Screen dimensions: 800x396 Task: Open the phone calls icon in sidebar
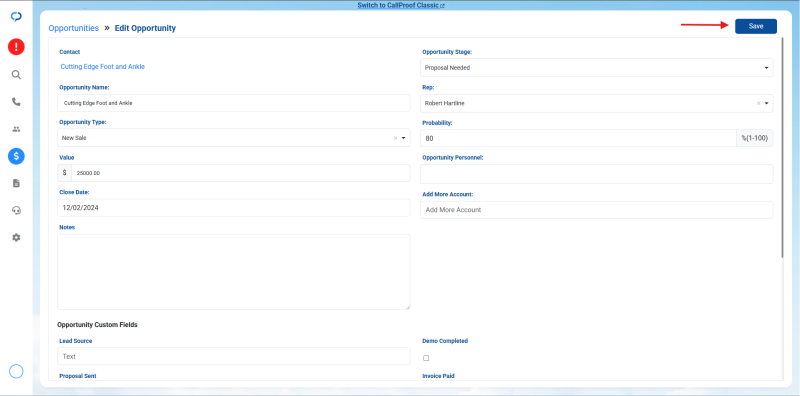pyautogui.click(x=16, y=102)
